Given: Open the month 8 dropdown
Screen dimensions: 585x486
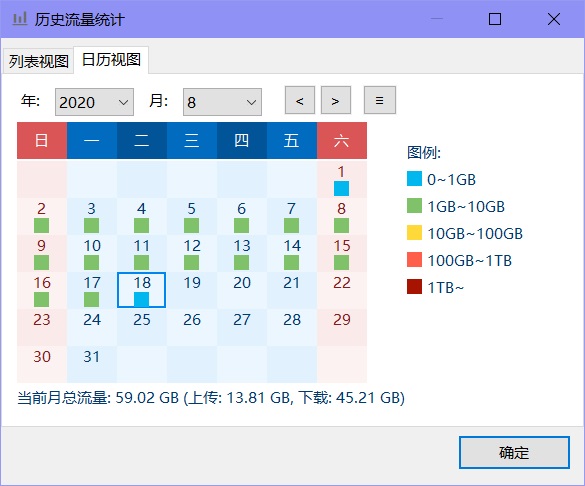Looking at the screenshot, I should [x=222, y=102].
